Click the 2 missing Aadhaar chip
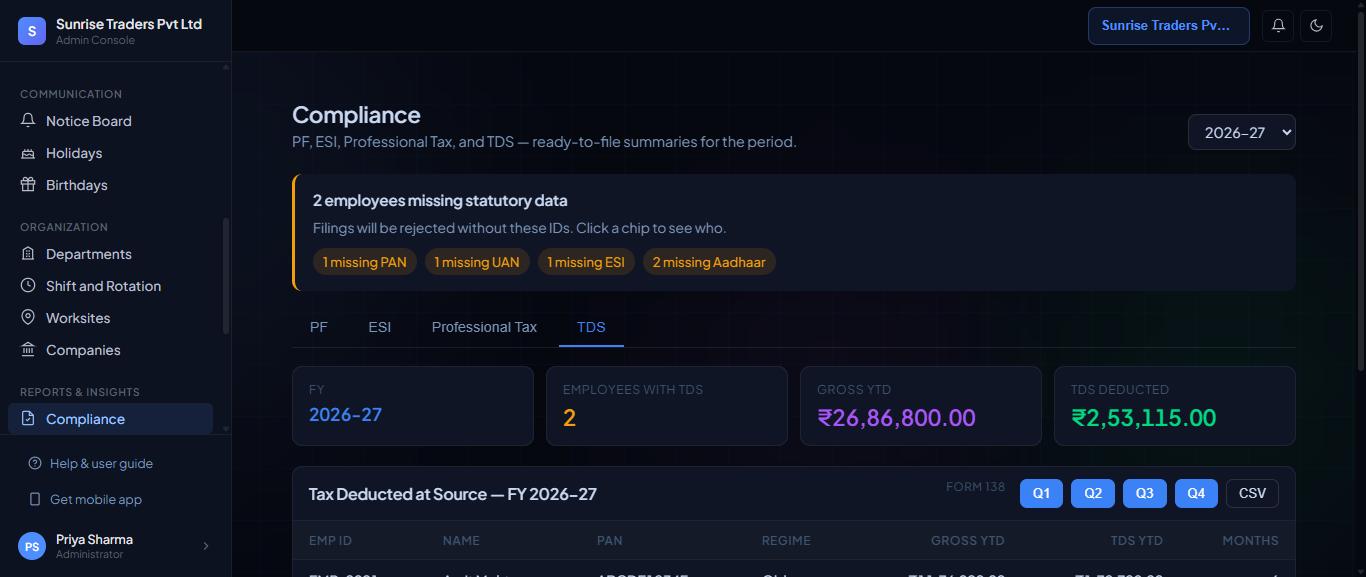1366x577 pixels. click(709, 262)
